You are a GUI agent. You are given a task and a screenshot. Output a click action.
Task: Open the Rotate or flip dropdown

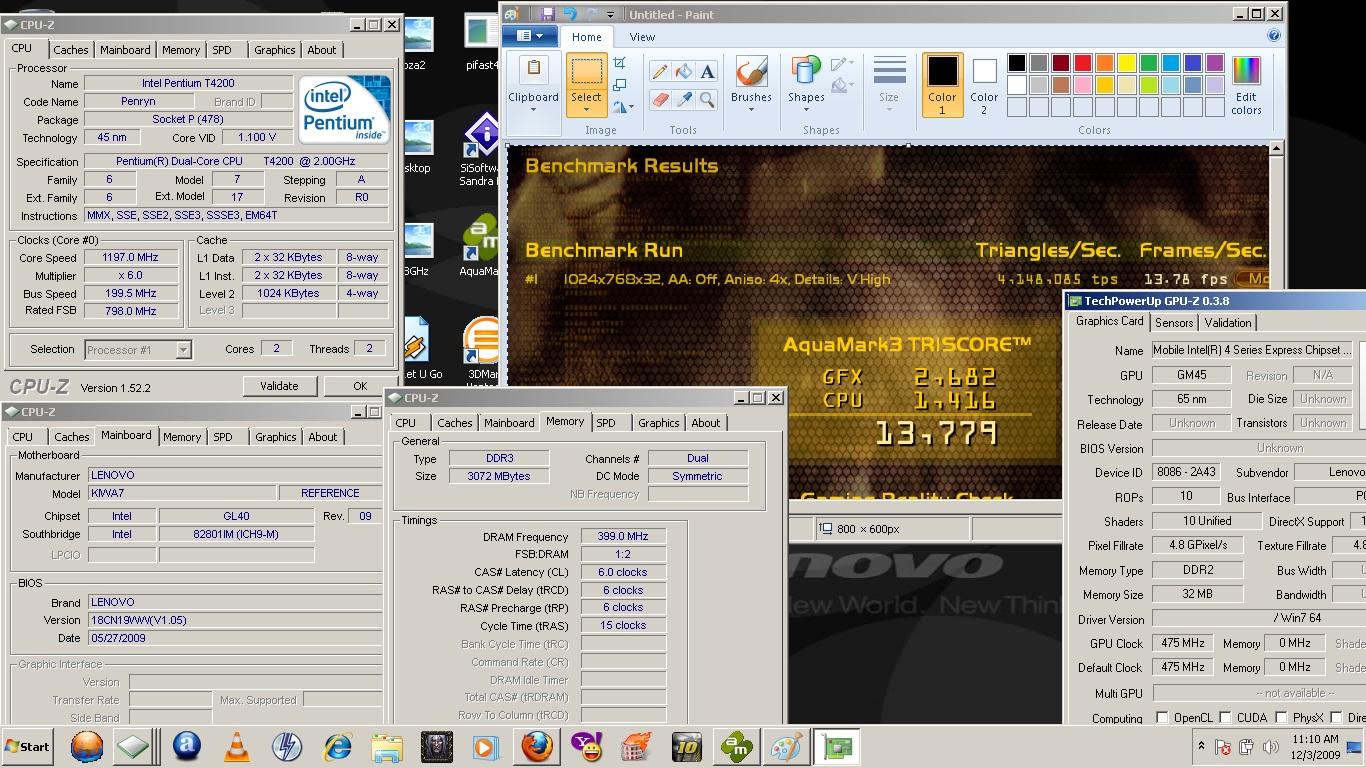tap(623, 106)
